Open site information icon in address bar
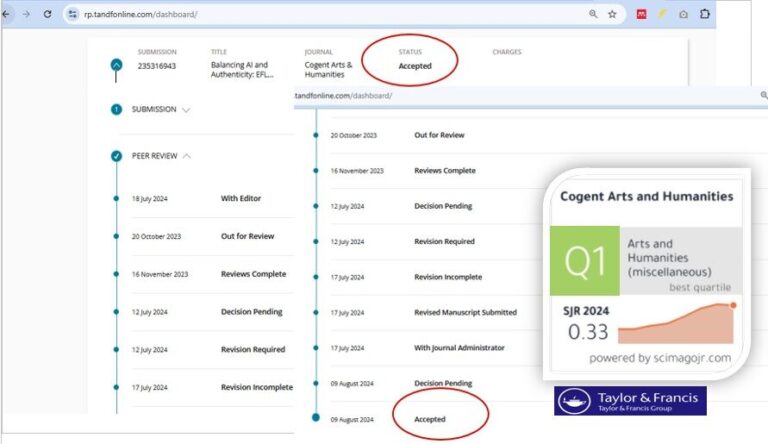 [x=72, y=14]
